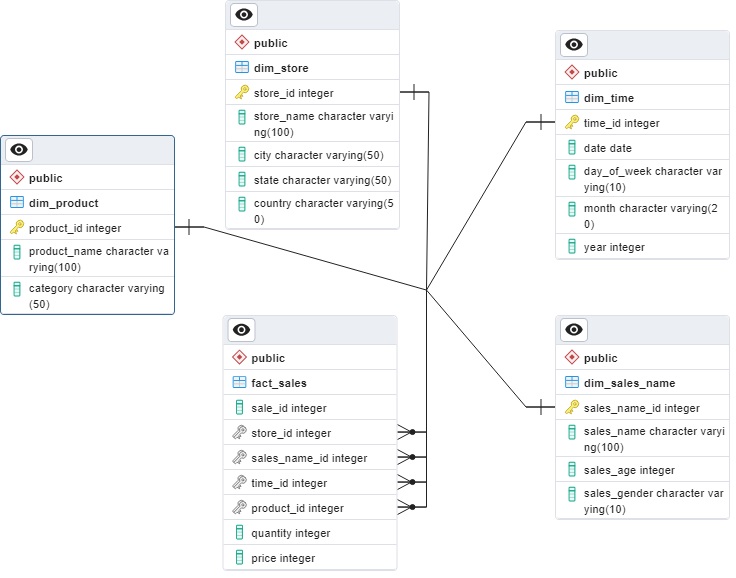Toggle eye icon on dim_product table
Screen dimensions: 736x578
[19, 150]
